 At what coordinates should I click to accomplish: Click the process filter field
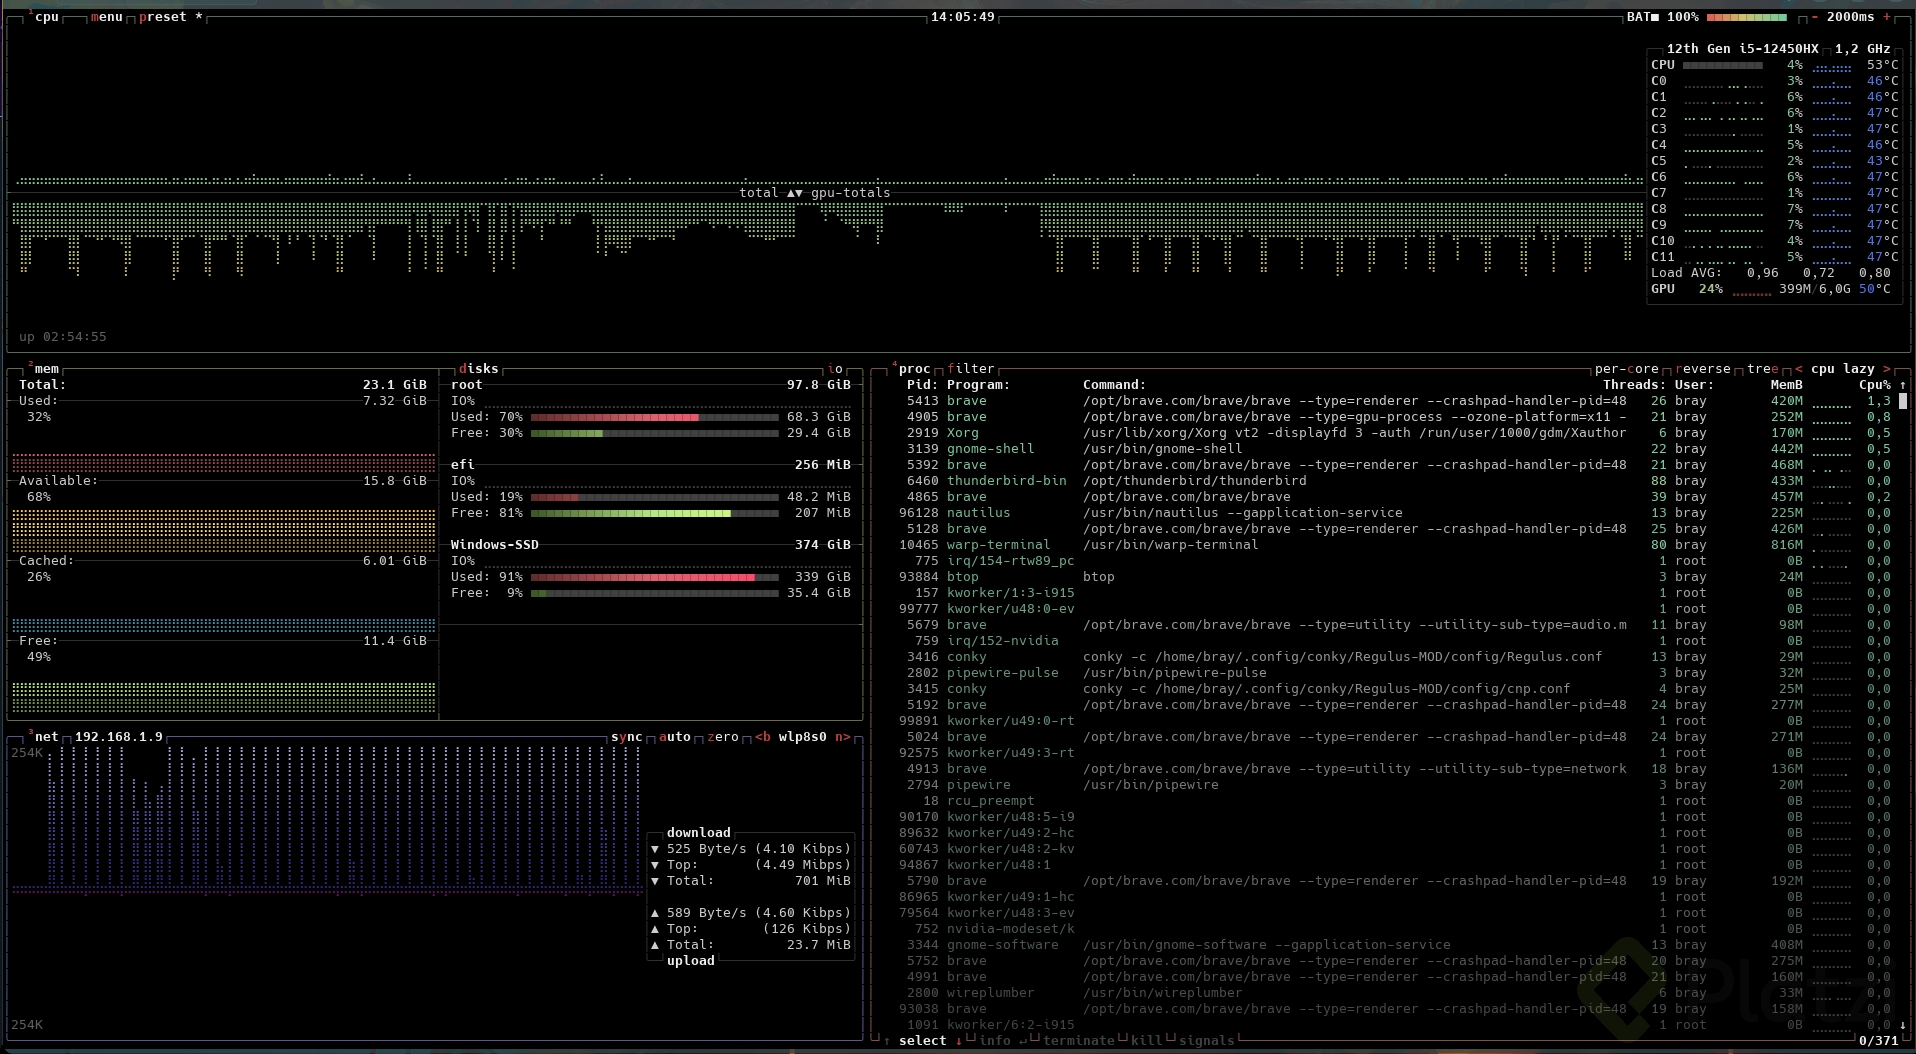pos(970,369)
